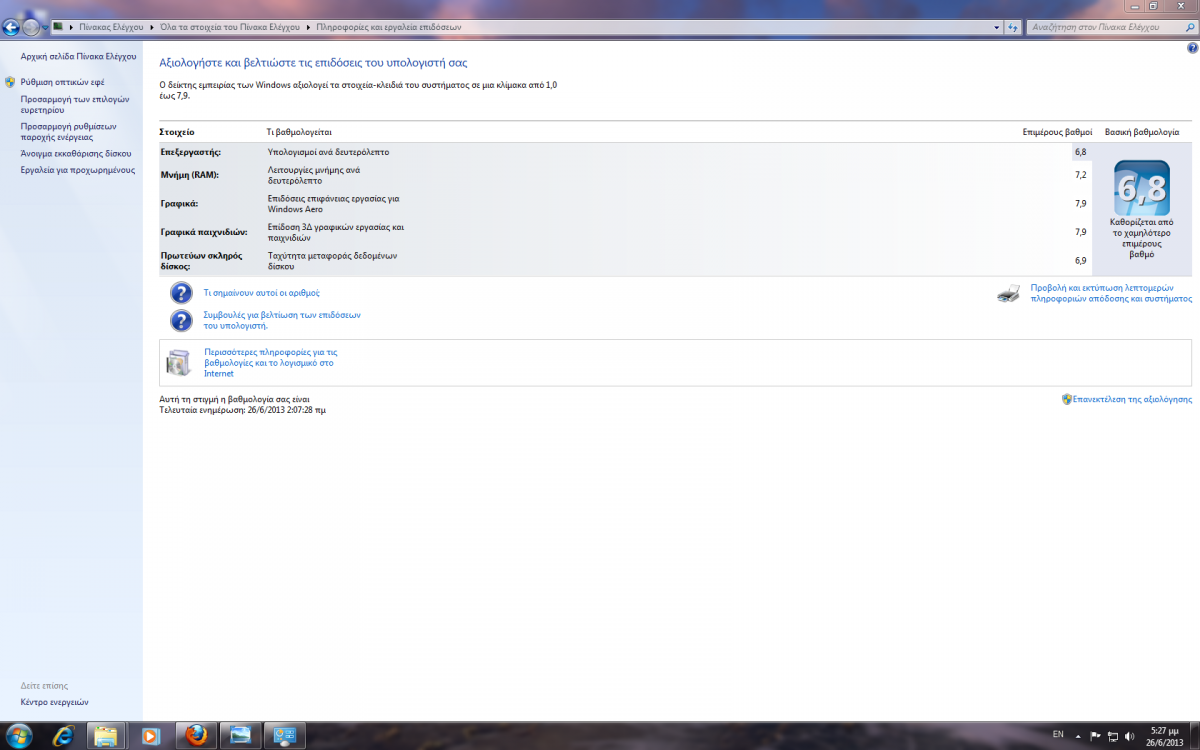
Task: Click the taskbar clock showing 5:27 μμ
Action: (1164, 736)
